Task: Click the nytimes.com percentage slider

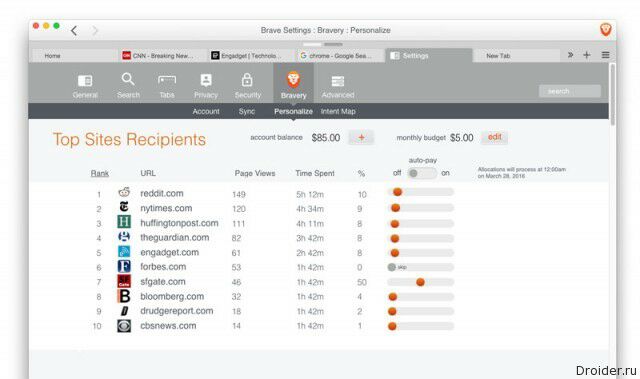Action: (421, 208)
